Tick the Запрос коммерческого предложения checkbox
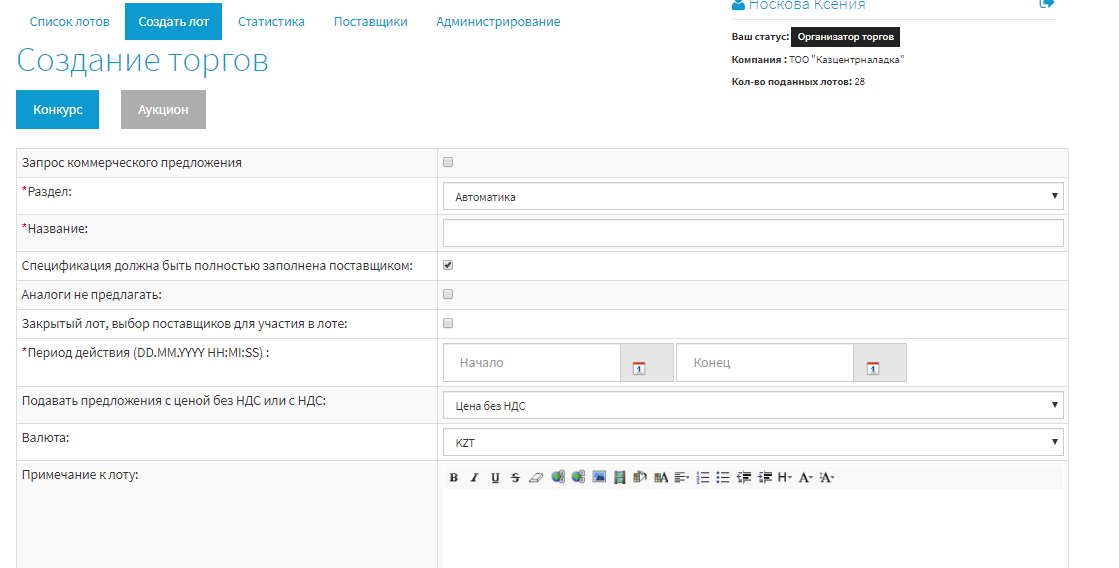 (x=448, y=162)
